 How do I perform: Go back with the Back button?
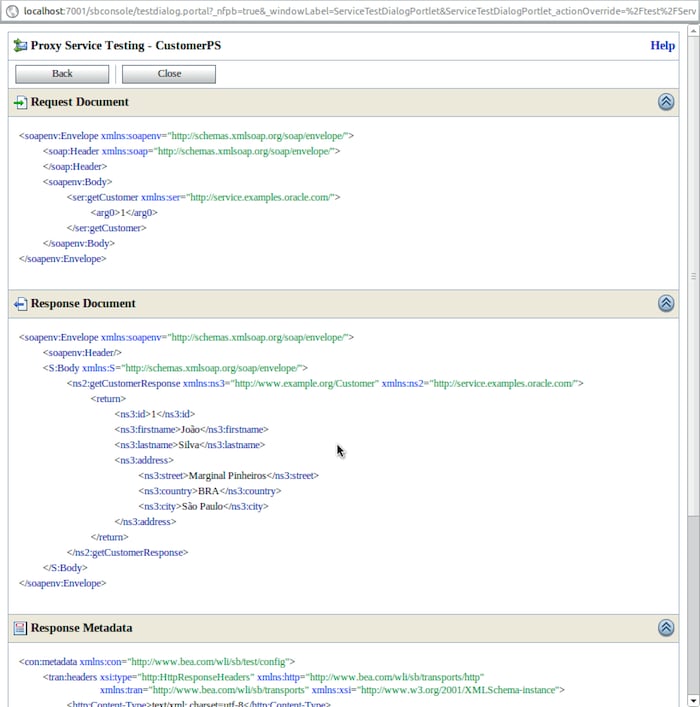pos(62,74)
